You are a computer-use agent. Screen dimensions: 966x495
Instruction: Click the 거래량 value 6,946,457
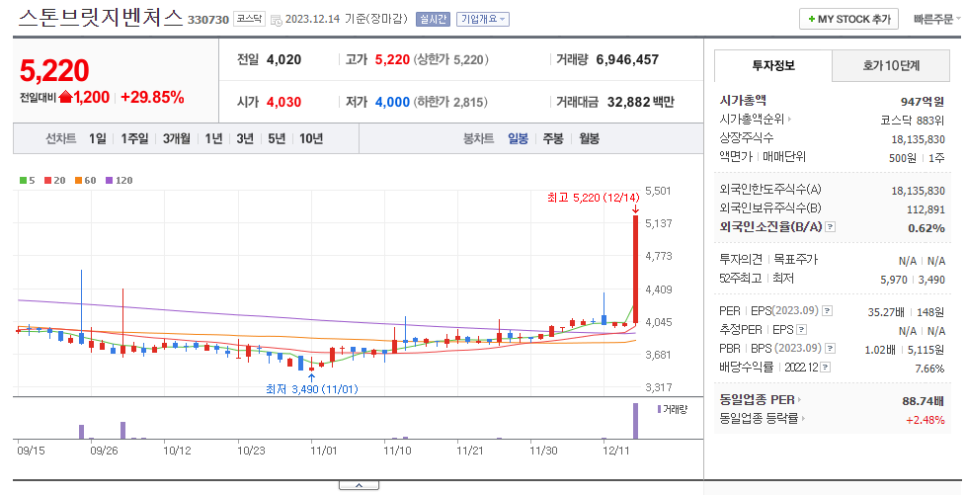click(627, 60)
